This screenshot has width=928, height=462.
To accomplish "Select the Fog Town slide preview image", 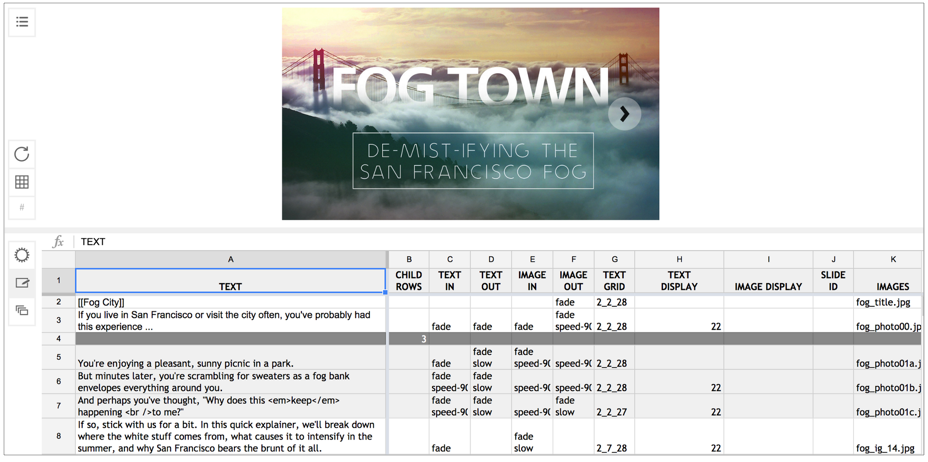I will (x=471, y=114).
